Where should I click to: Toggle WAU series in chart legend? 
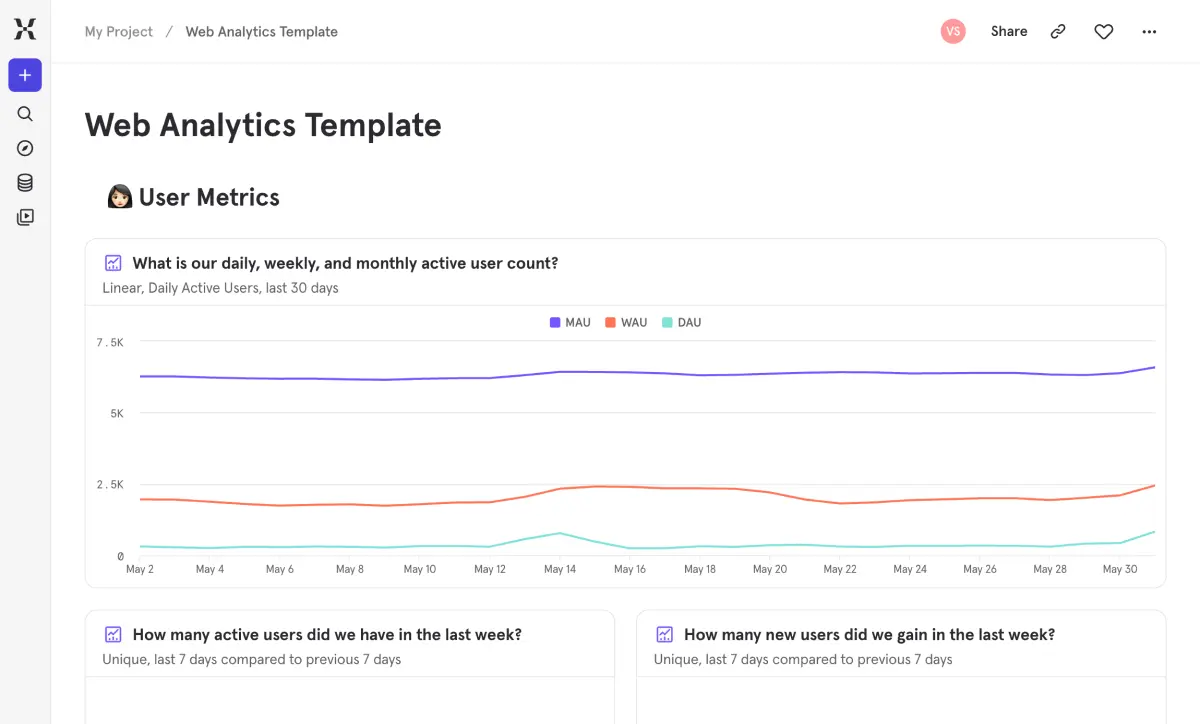tap(626, 323)
